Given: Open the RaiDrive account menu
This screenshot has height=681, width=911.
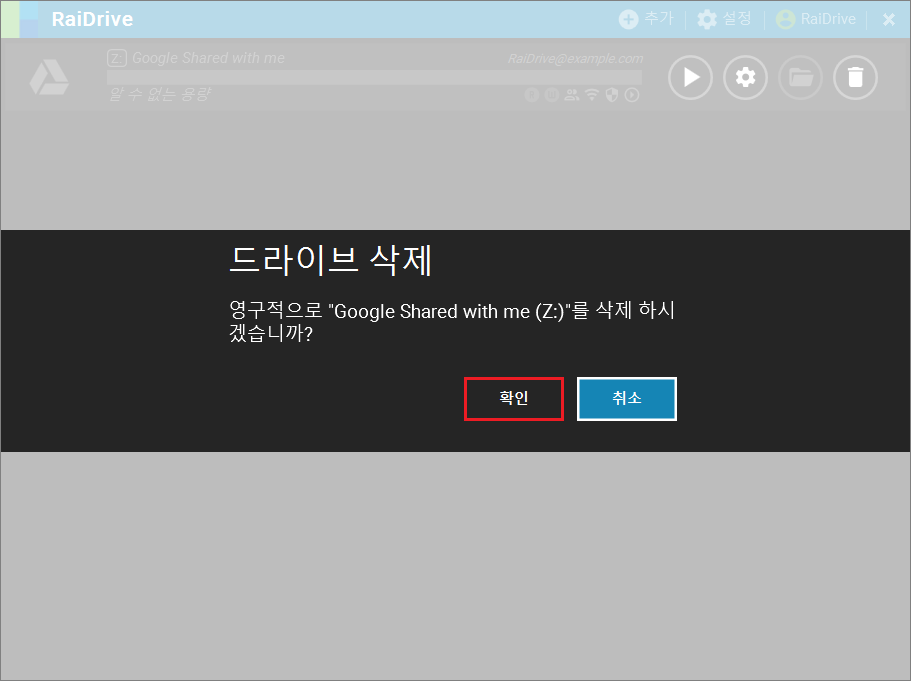Looking at the screenshot, I should (816, 19).
